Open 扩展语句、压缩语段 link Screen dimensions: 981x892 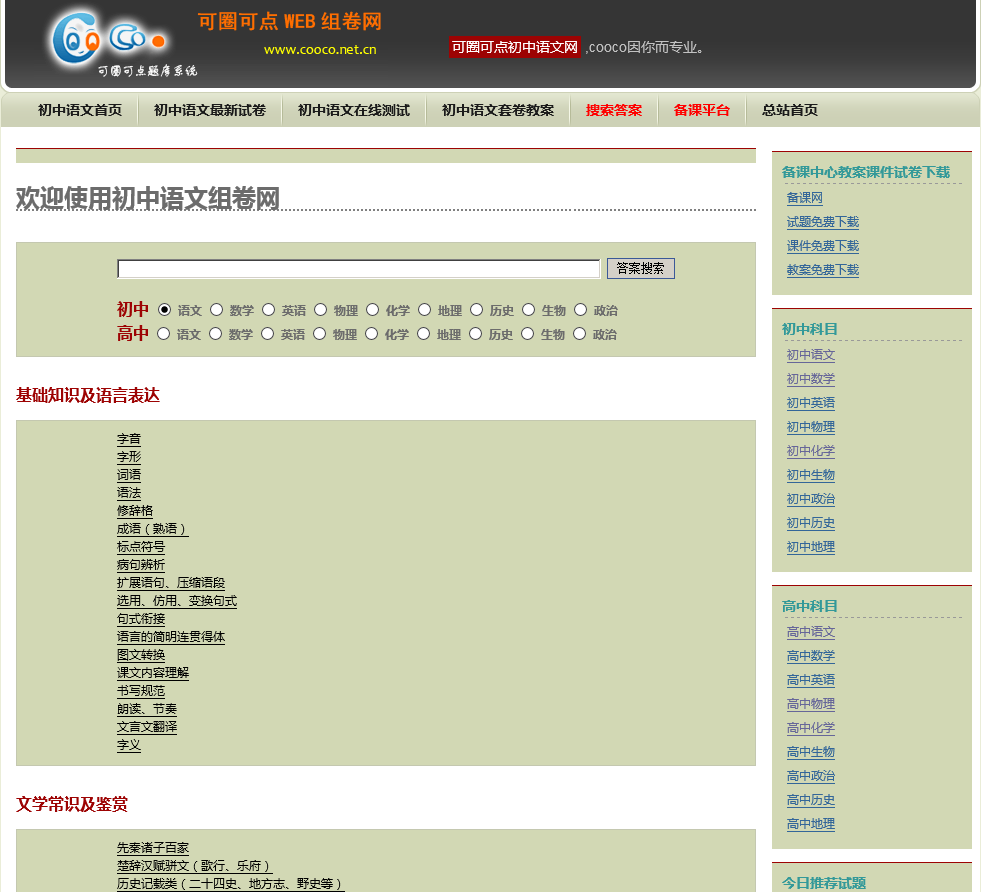coord(171,583)
